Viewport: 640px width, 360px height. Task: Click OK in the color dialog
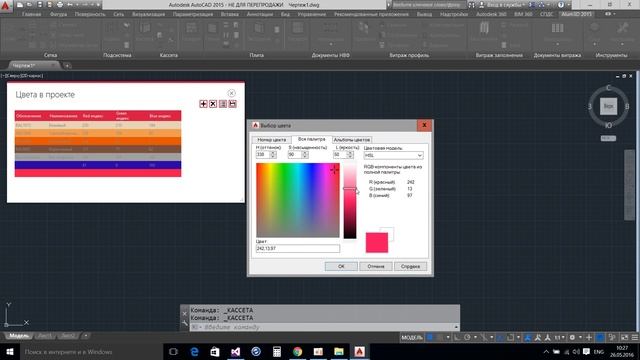point(341,266)
